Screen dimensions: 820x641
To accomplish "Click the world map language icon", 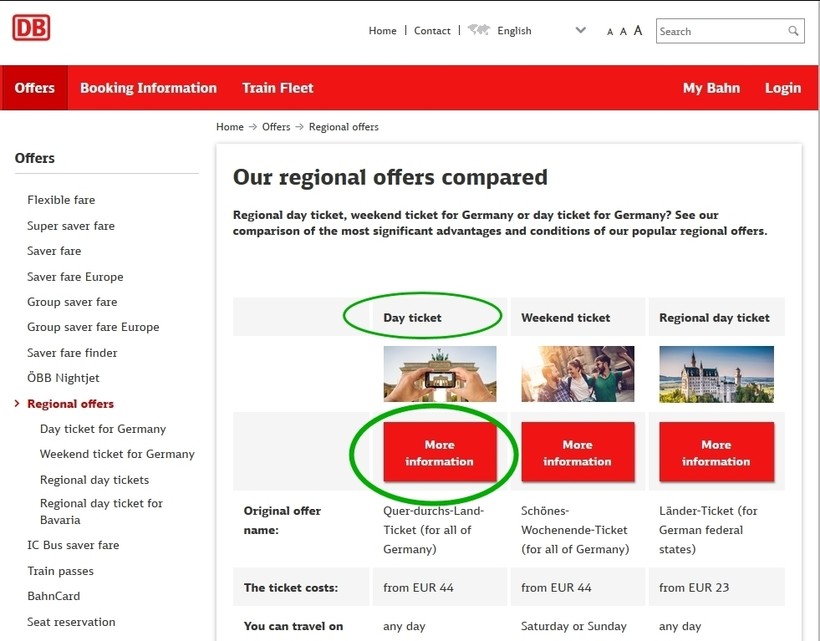I will [x=478, y=30].
